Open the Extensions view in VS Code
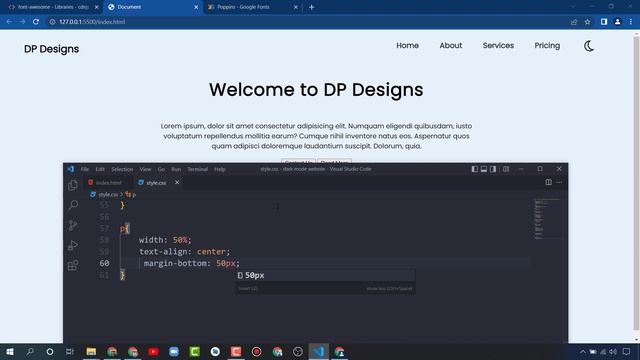The height and width of the screenshot is (360, 640). coord(73,265)
